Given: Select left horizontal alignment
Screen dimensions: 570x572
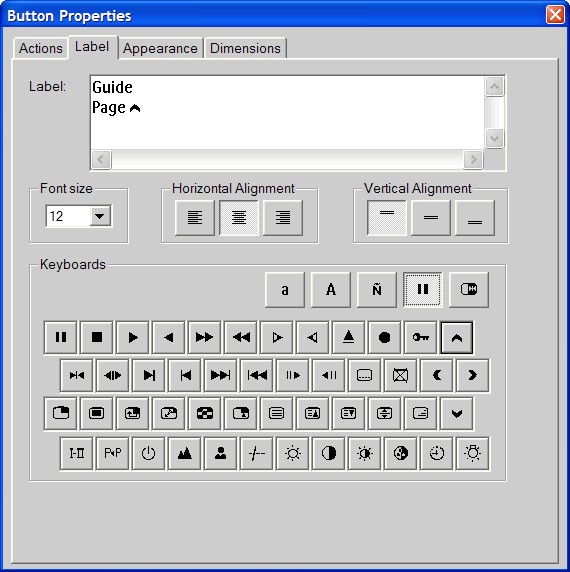Looking at the screenshot, I should (195, 218).
